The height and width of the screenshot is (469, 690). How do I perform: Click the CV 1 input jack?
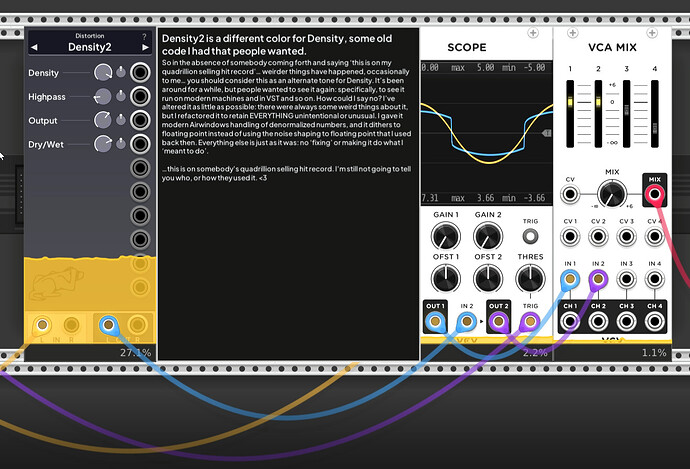tap(570, 236)
